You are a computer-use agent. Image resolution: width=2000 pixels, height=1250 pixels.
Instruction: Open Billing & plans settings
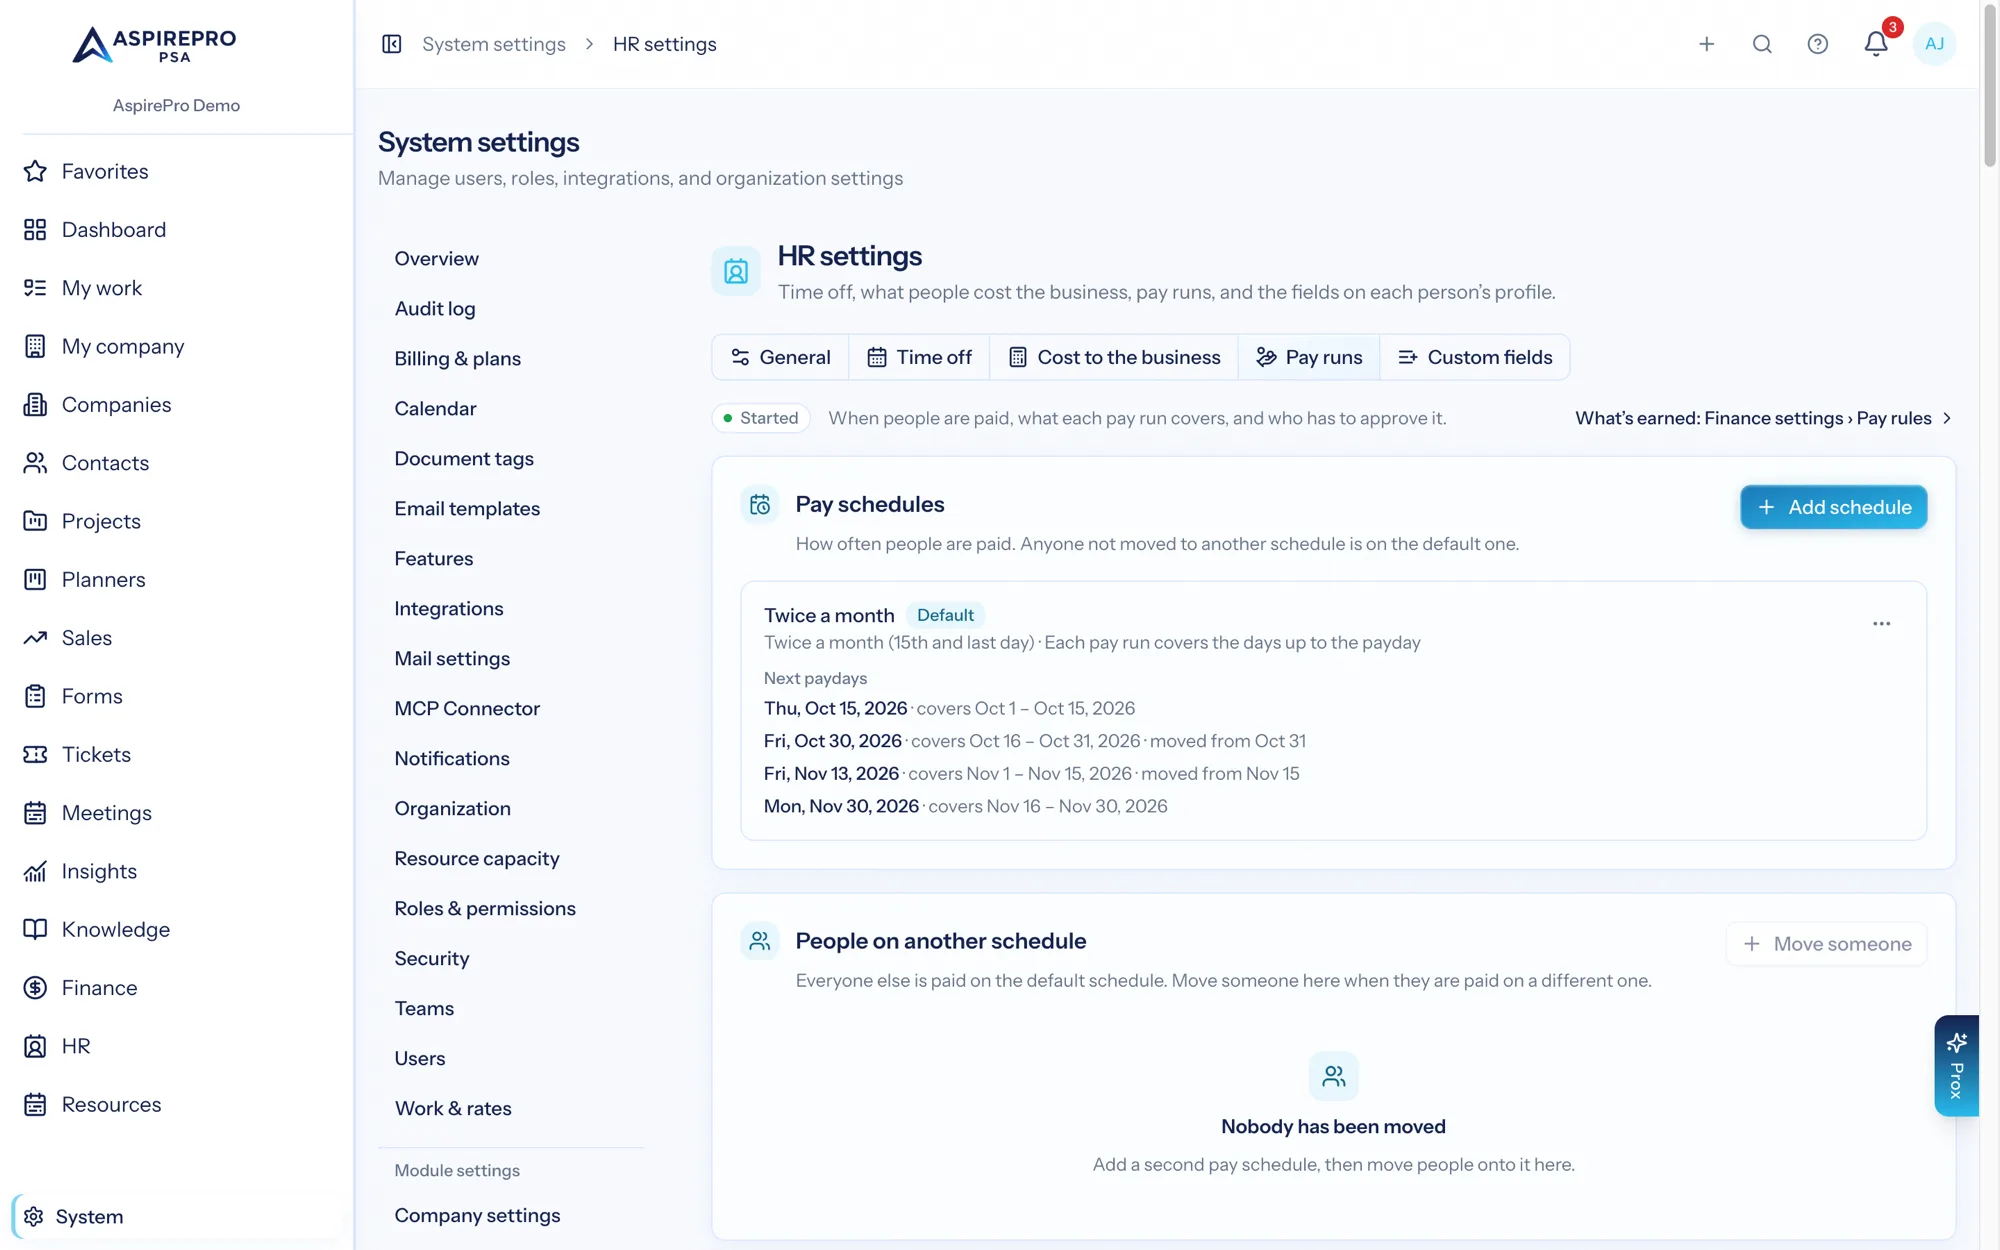click(x=457, y=359)
